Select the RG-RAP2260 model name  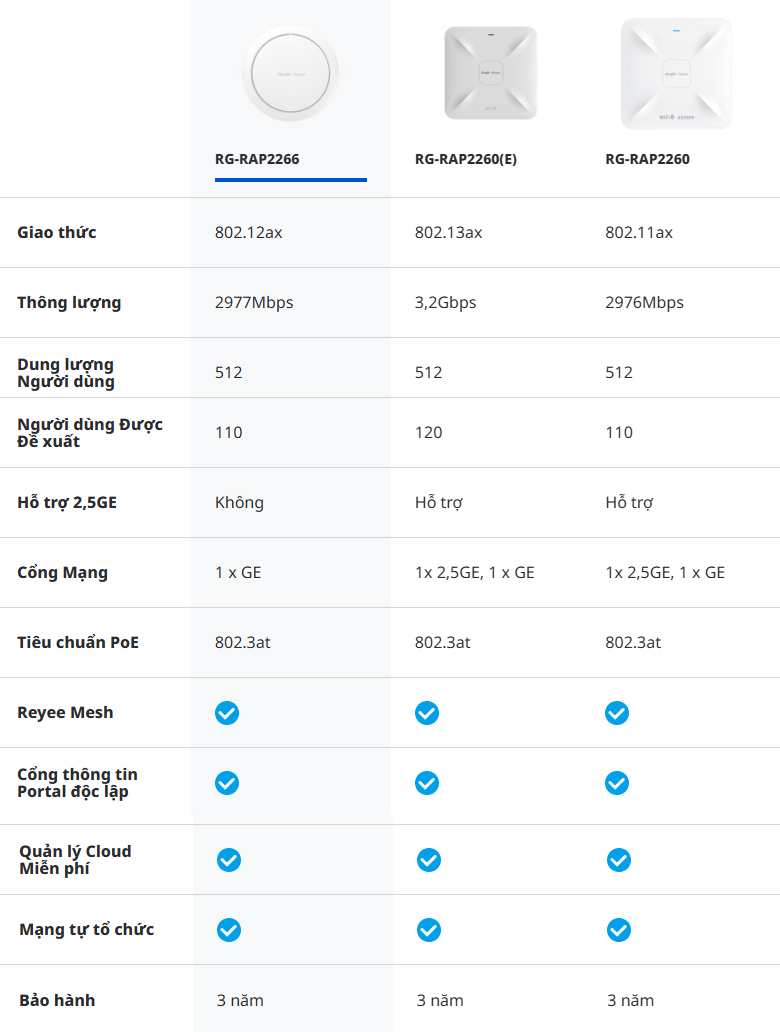647,159
